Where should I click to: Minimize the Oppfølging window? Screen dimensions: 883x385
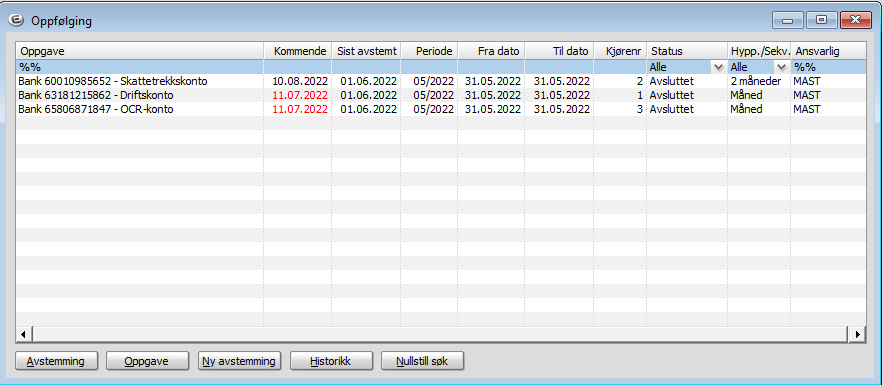tap(787, 20)
